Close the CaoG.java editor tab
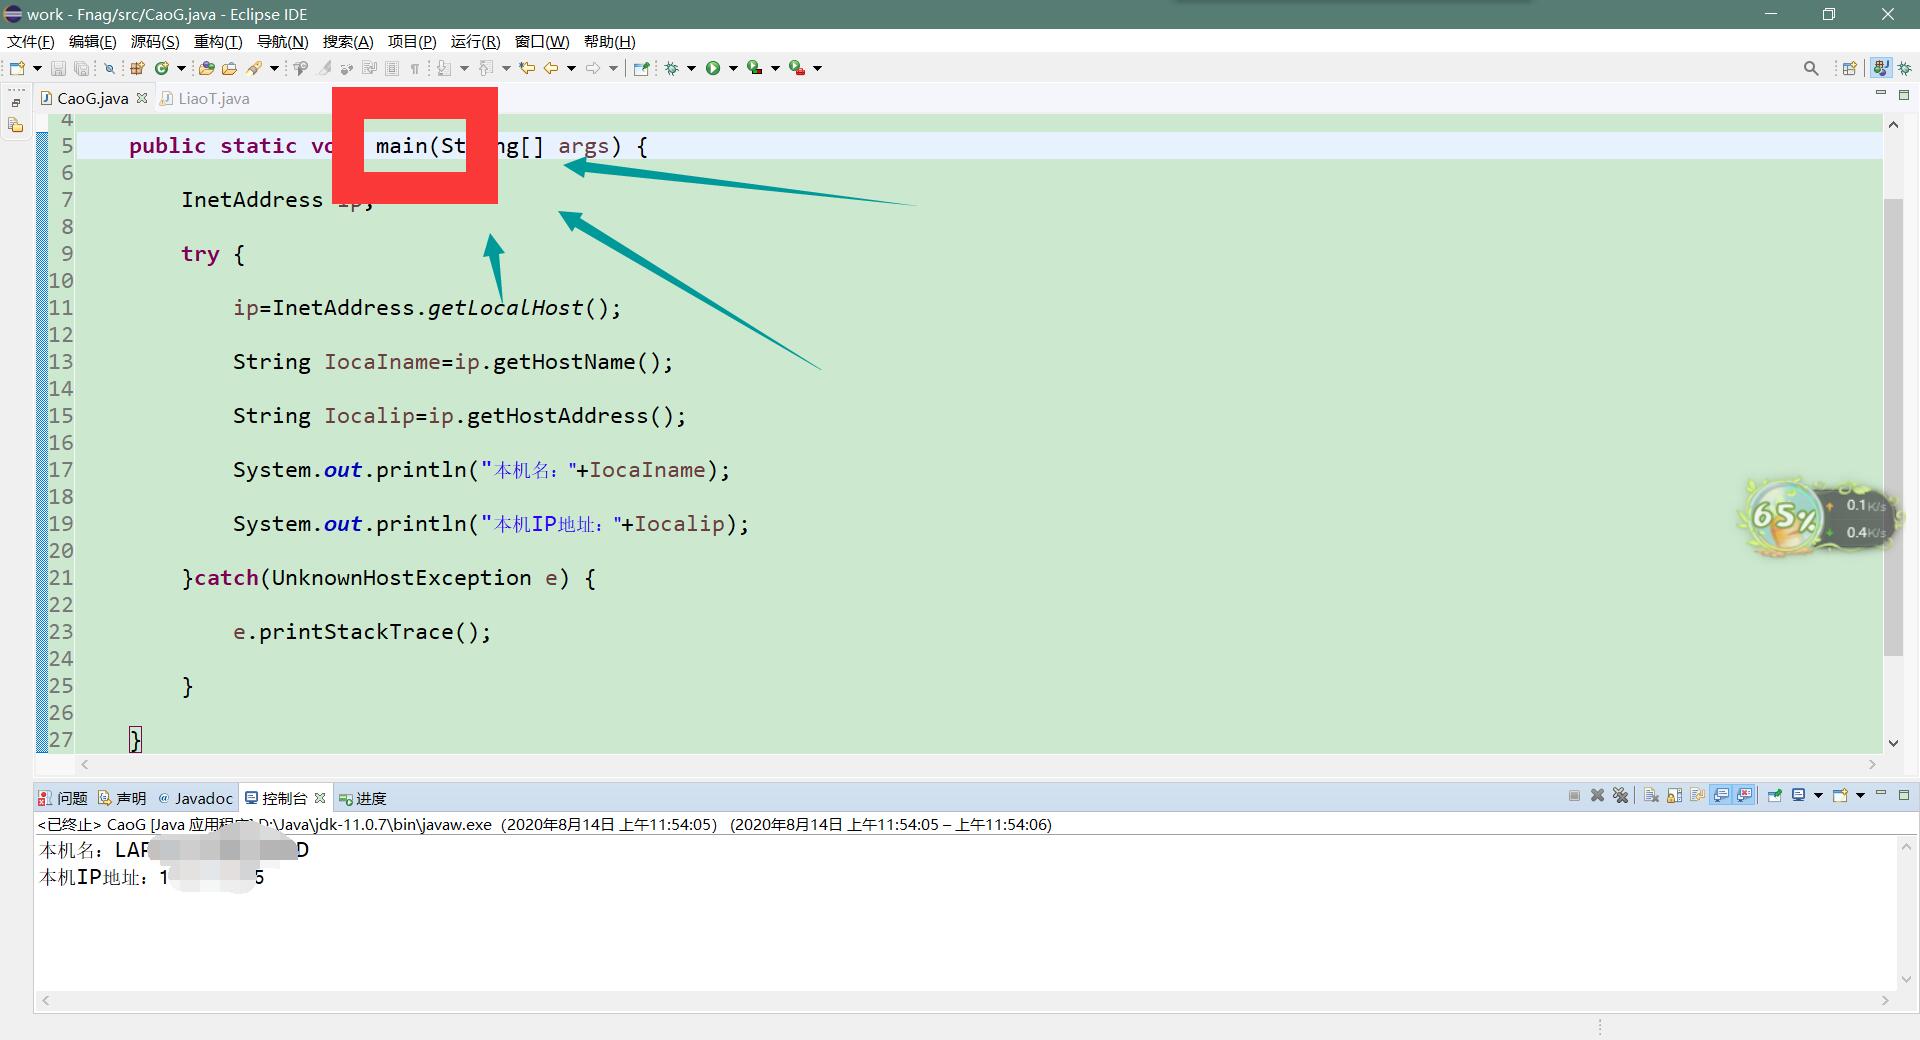The height and width of the screenshot is (1040, 1920). 142,98
